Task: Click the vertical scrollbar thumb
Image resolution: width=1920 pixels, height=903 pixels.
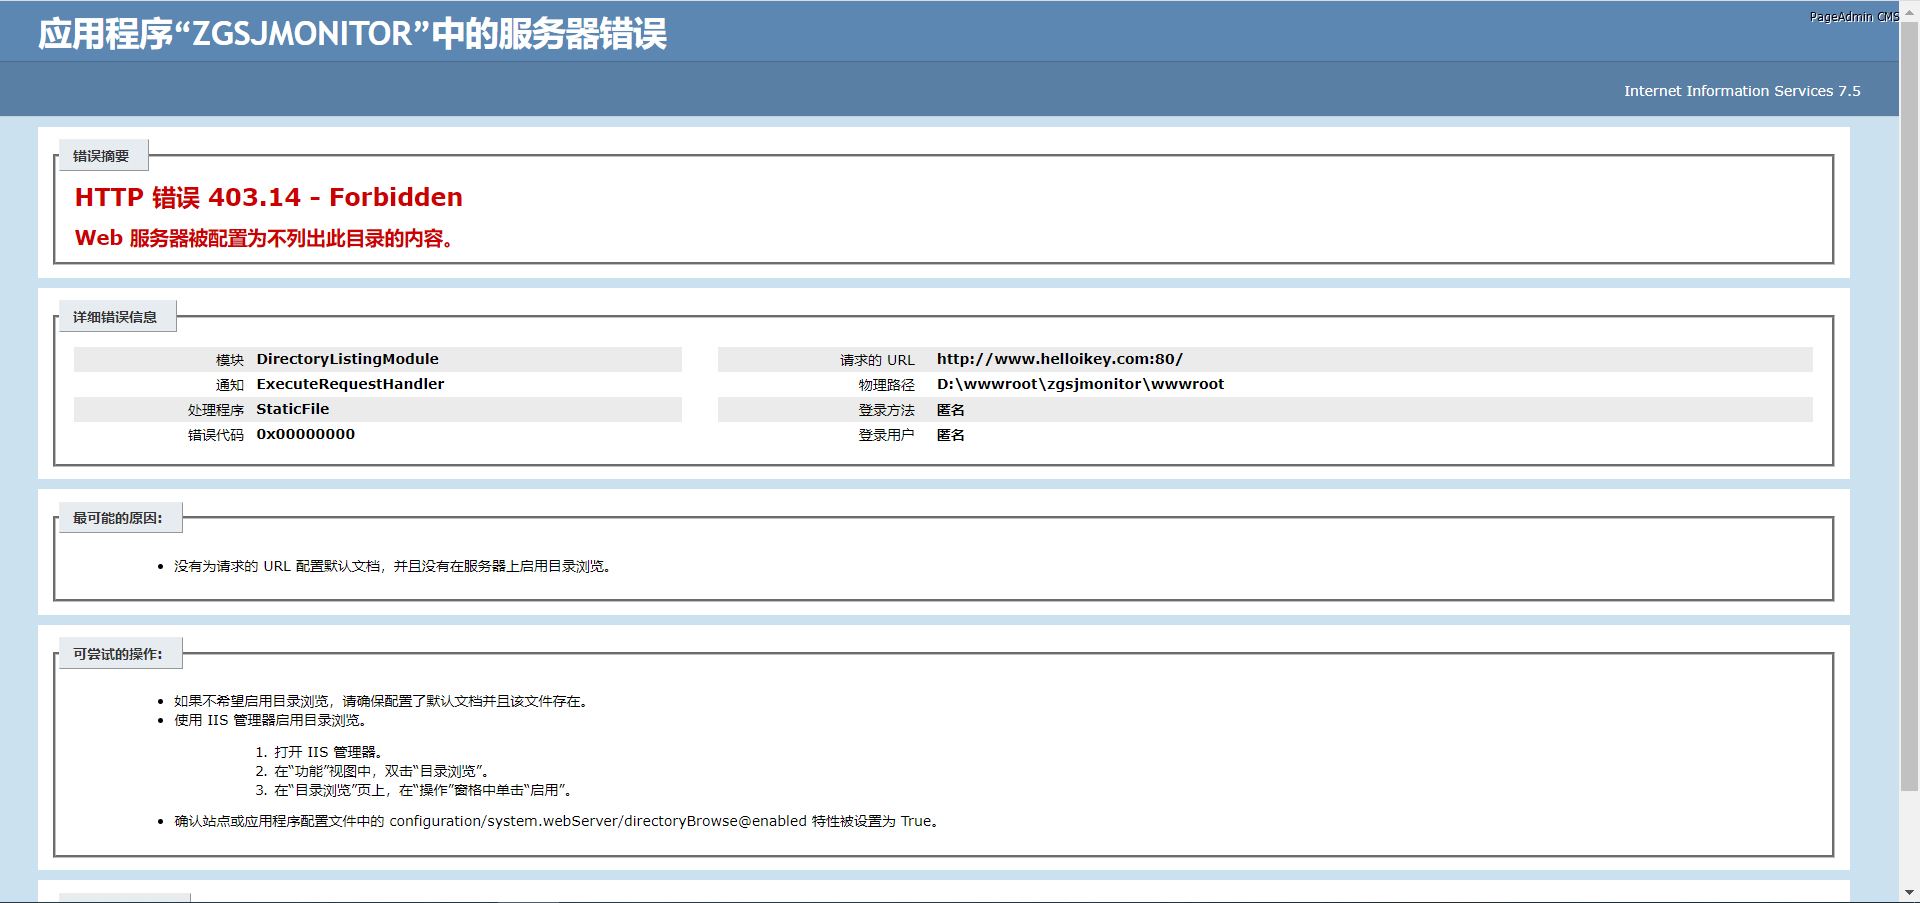Action: [1909, 400]
